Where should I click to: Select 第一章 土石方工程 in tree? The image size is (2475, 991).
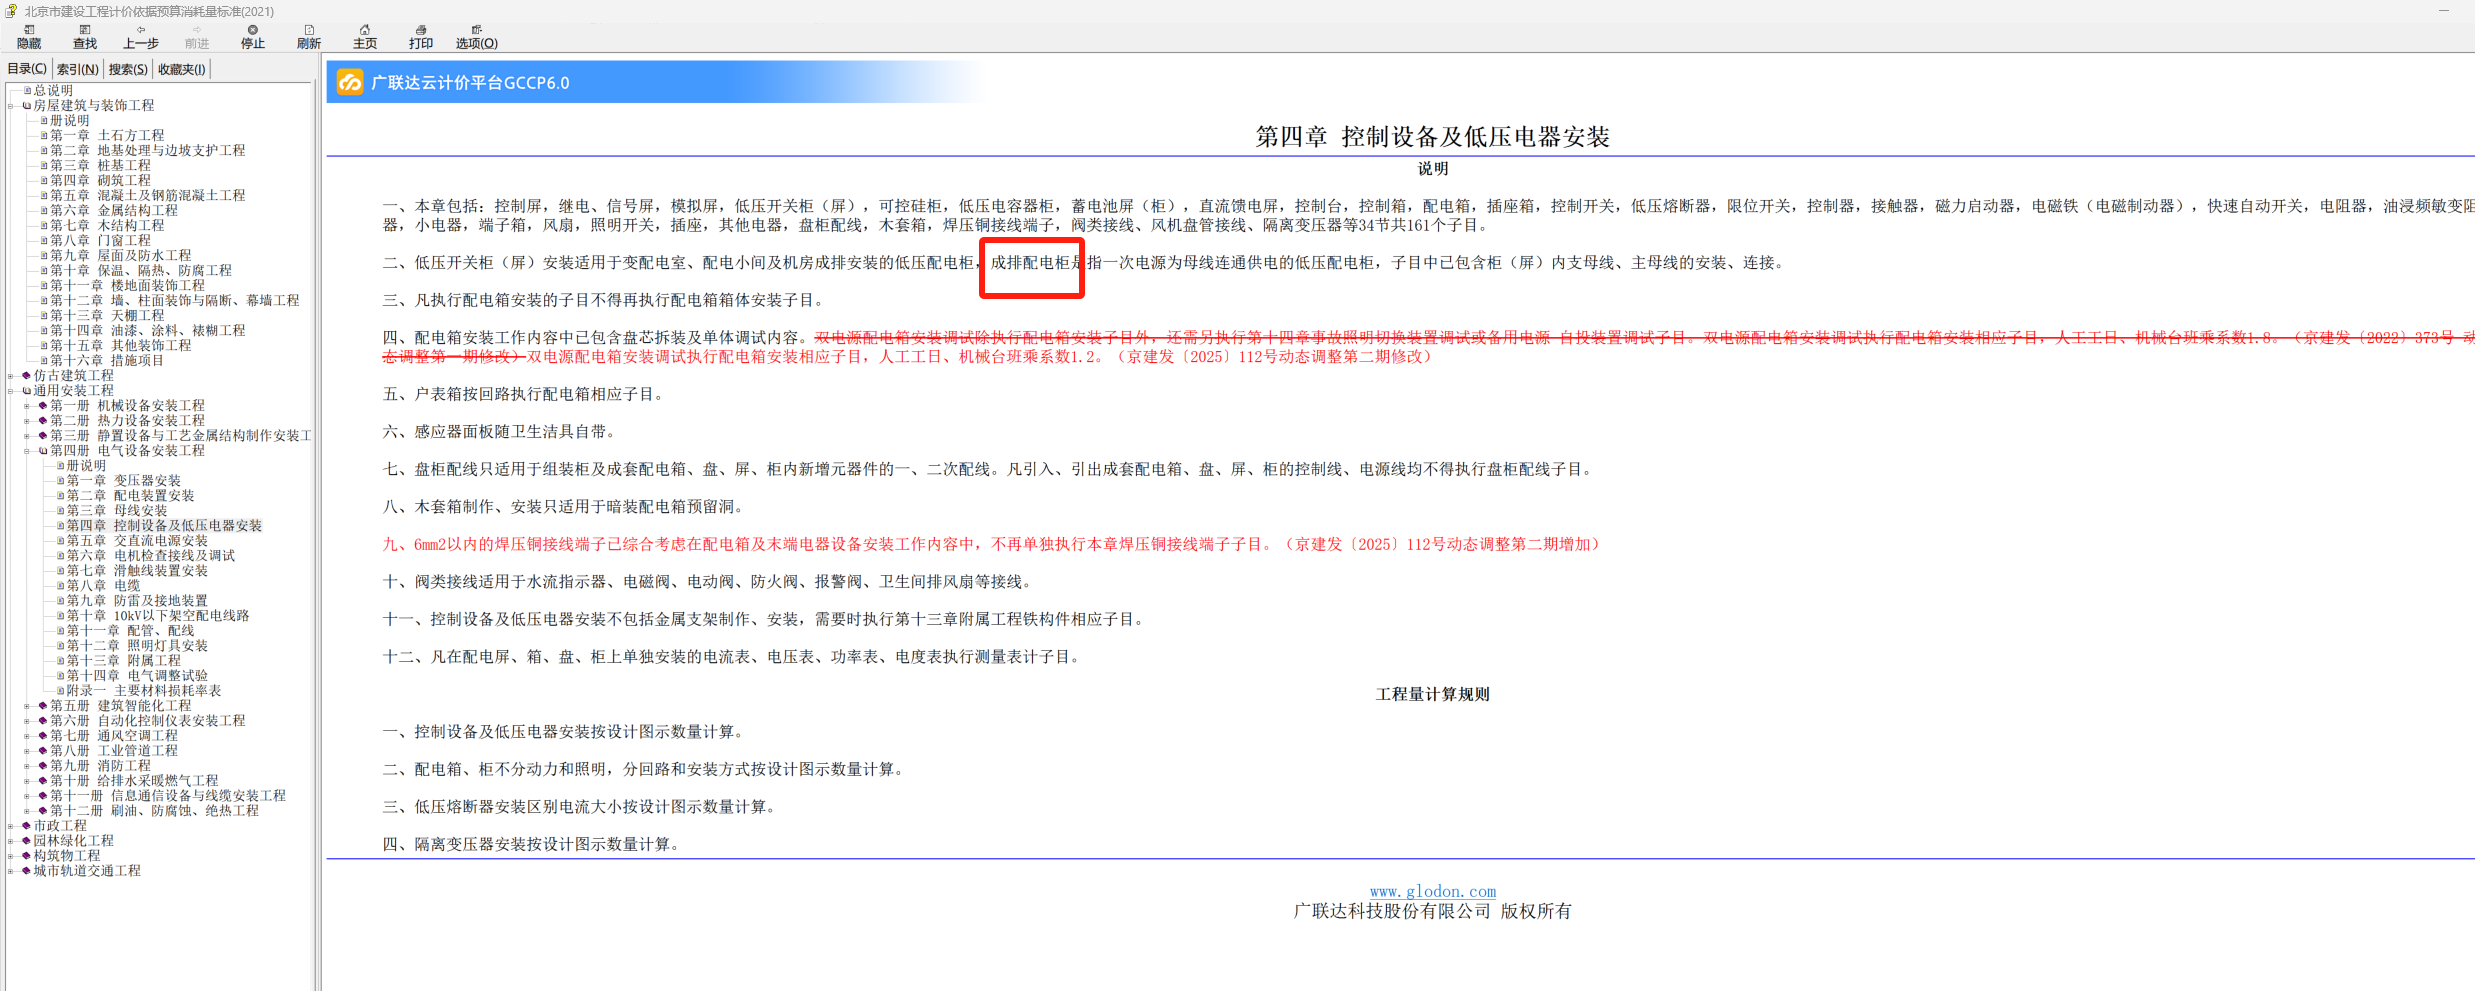point(107,135)
